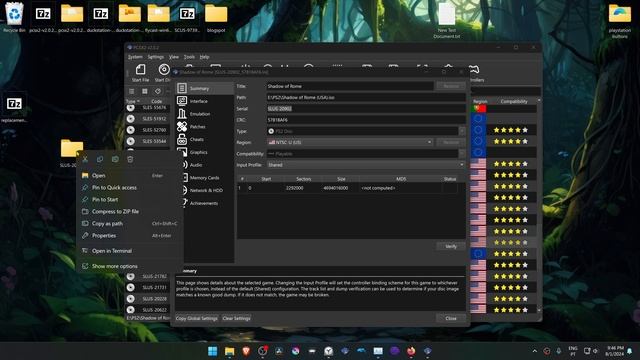This screenshot has height=360, width=640.
Task: Open the System menu in PCSX2
Action: tap(135, 57)
